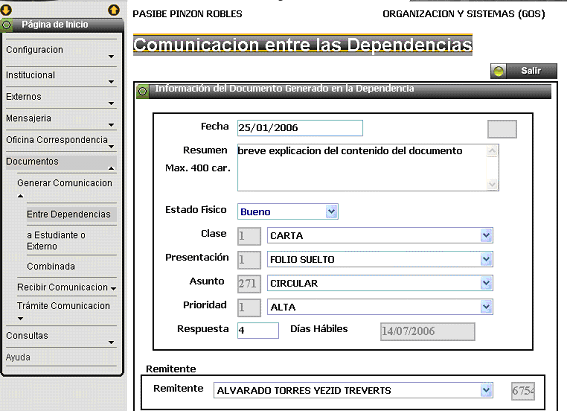This screenshot has width=567, height=411.
Task: Click the orange up-arrow icon at the top of the sidebar
Action: pyautogui.click(x=114, y=10)
